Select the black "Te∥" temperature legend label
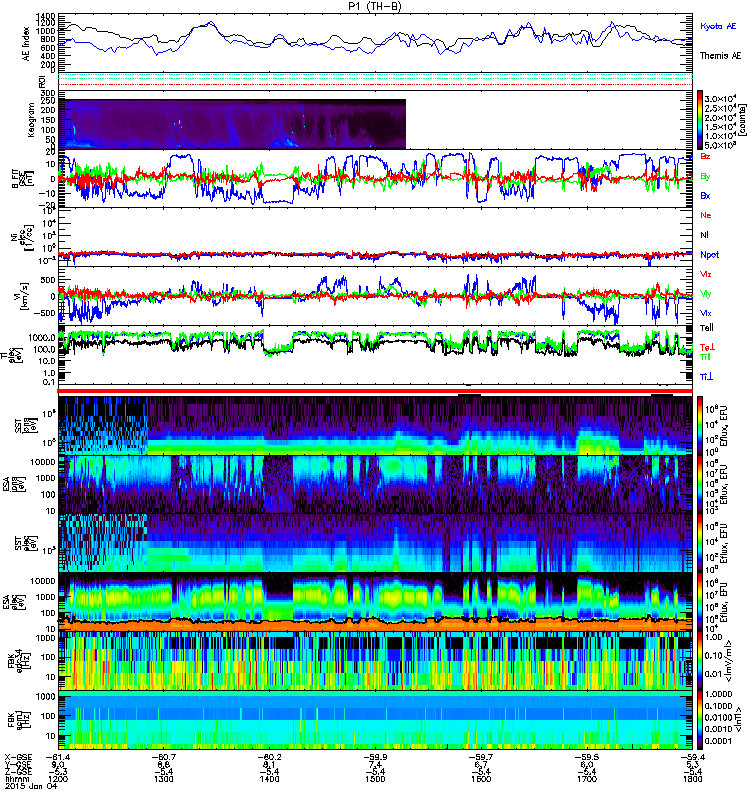 [707, 328]
